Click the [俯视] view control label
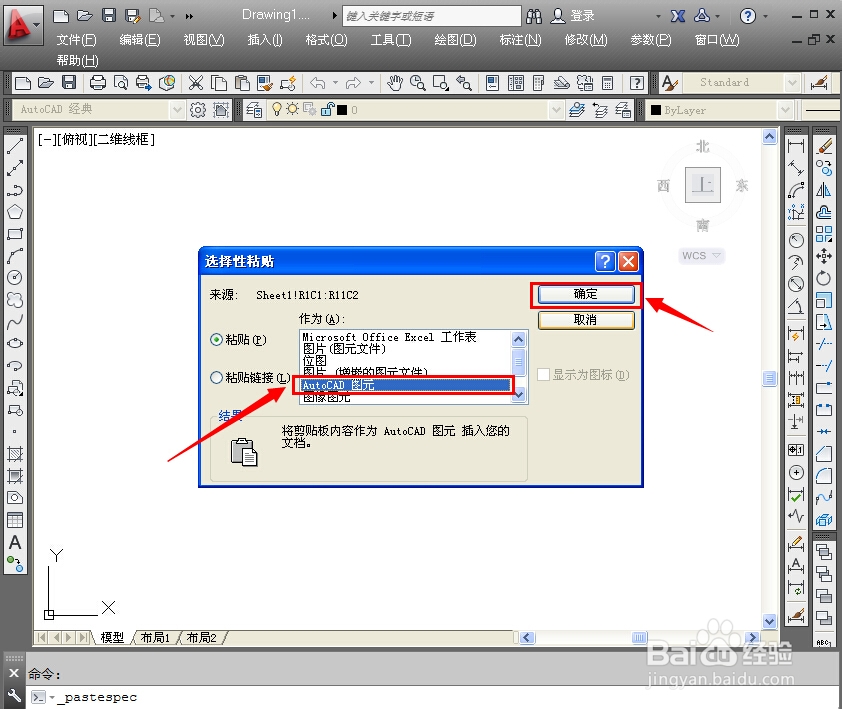Viewport: 842px width, 709px height. click(75, 140)
